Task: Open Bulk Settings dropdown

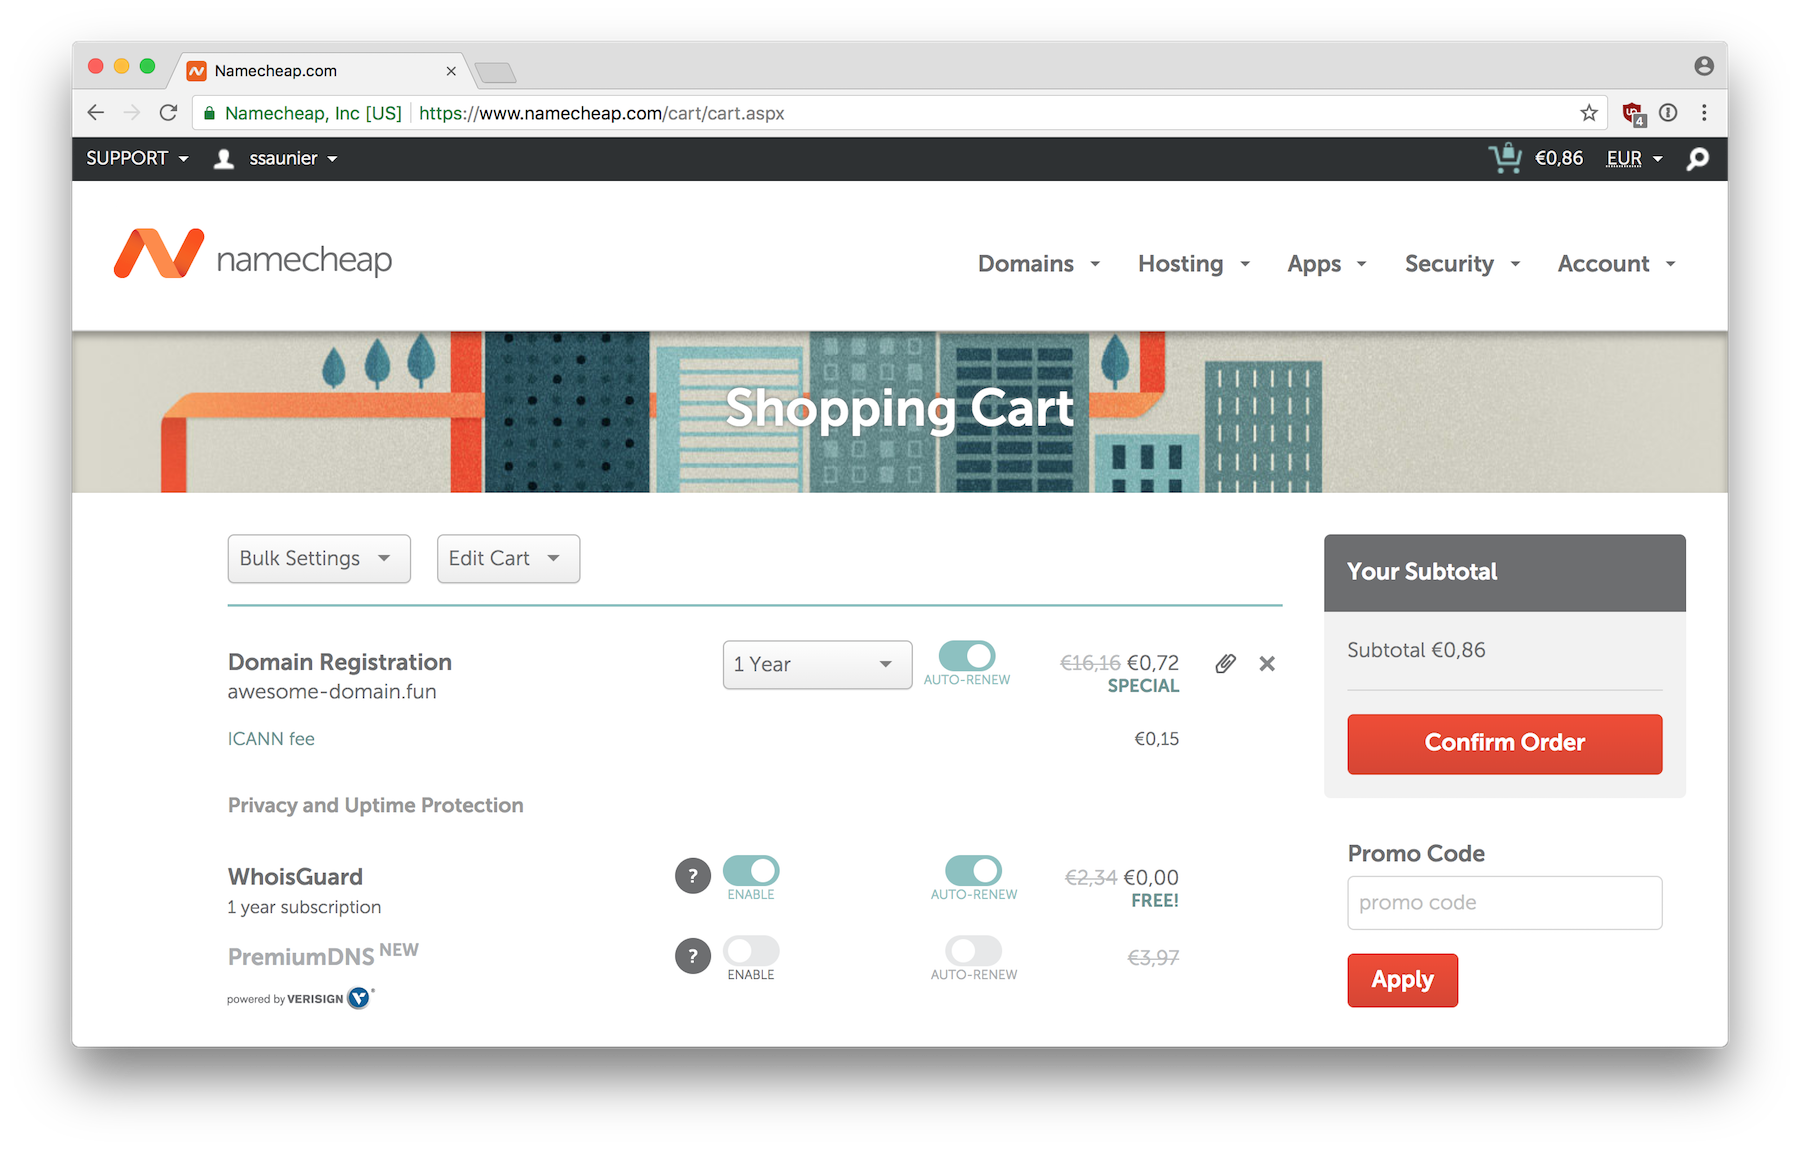Action: (x=319, y=559)
